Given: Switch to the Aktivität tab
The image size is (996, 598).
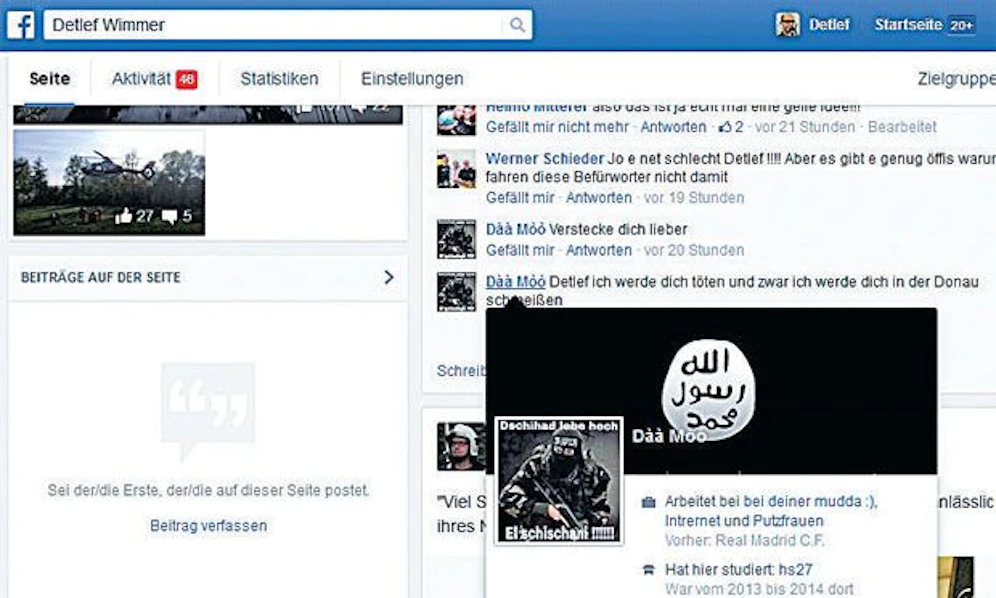Looking at the screenshot, I should pos(141,79).
